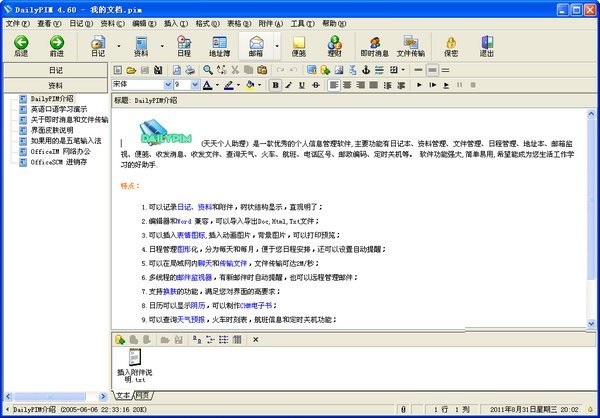The width and height of the screenshot is (600, 418).
Task: Open the 地址簿 address book
Action: 220,46
